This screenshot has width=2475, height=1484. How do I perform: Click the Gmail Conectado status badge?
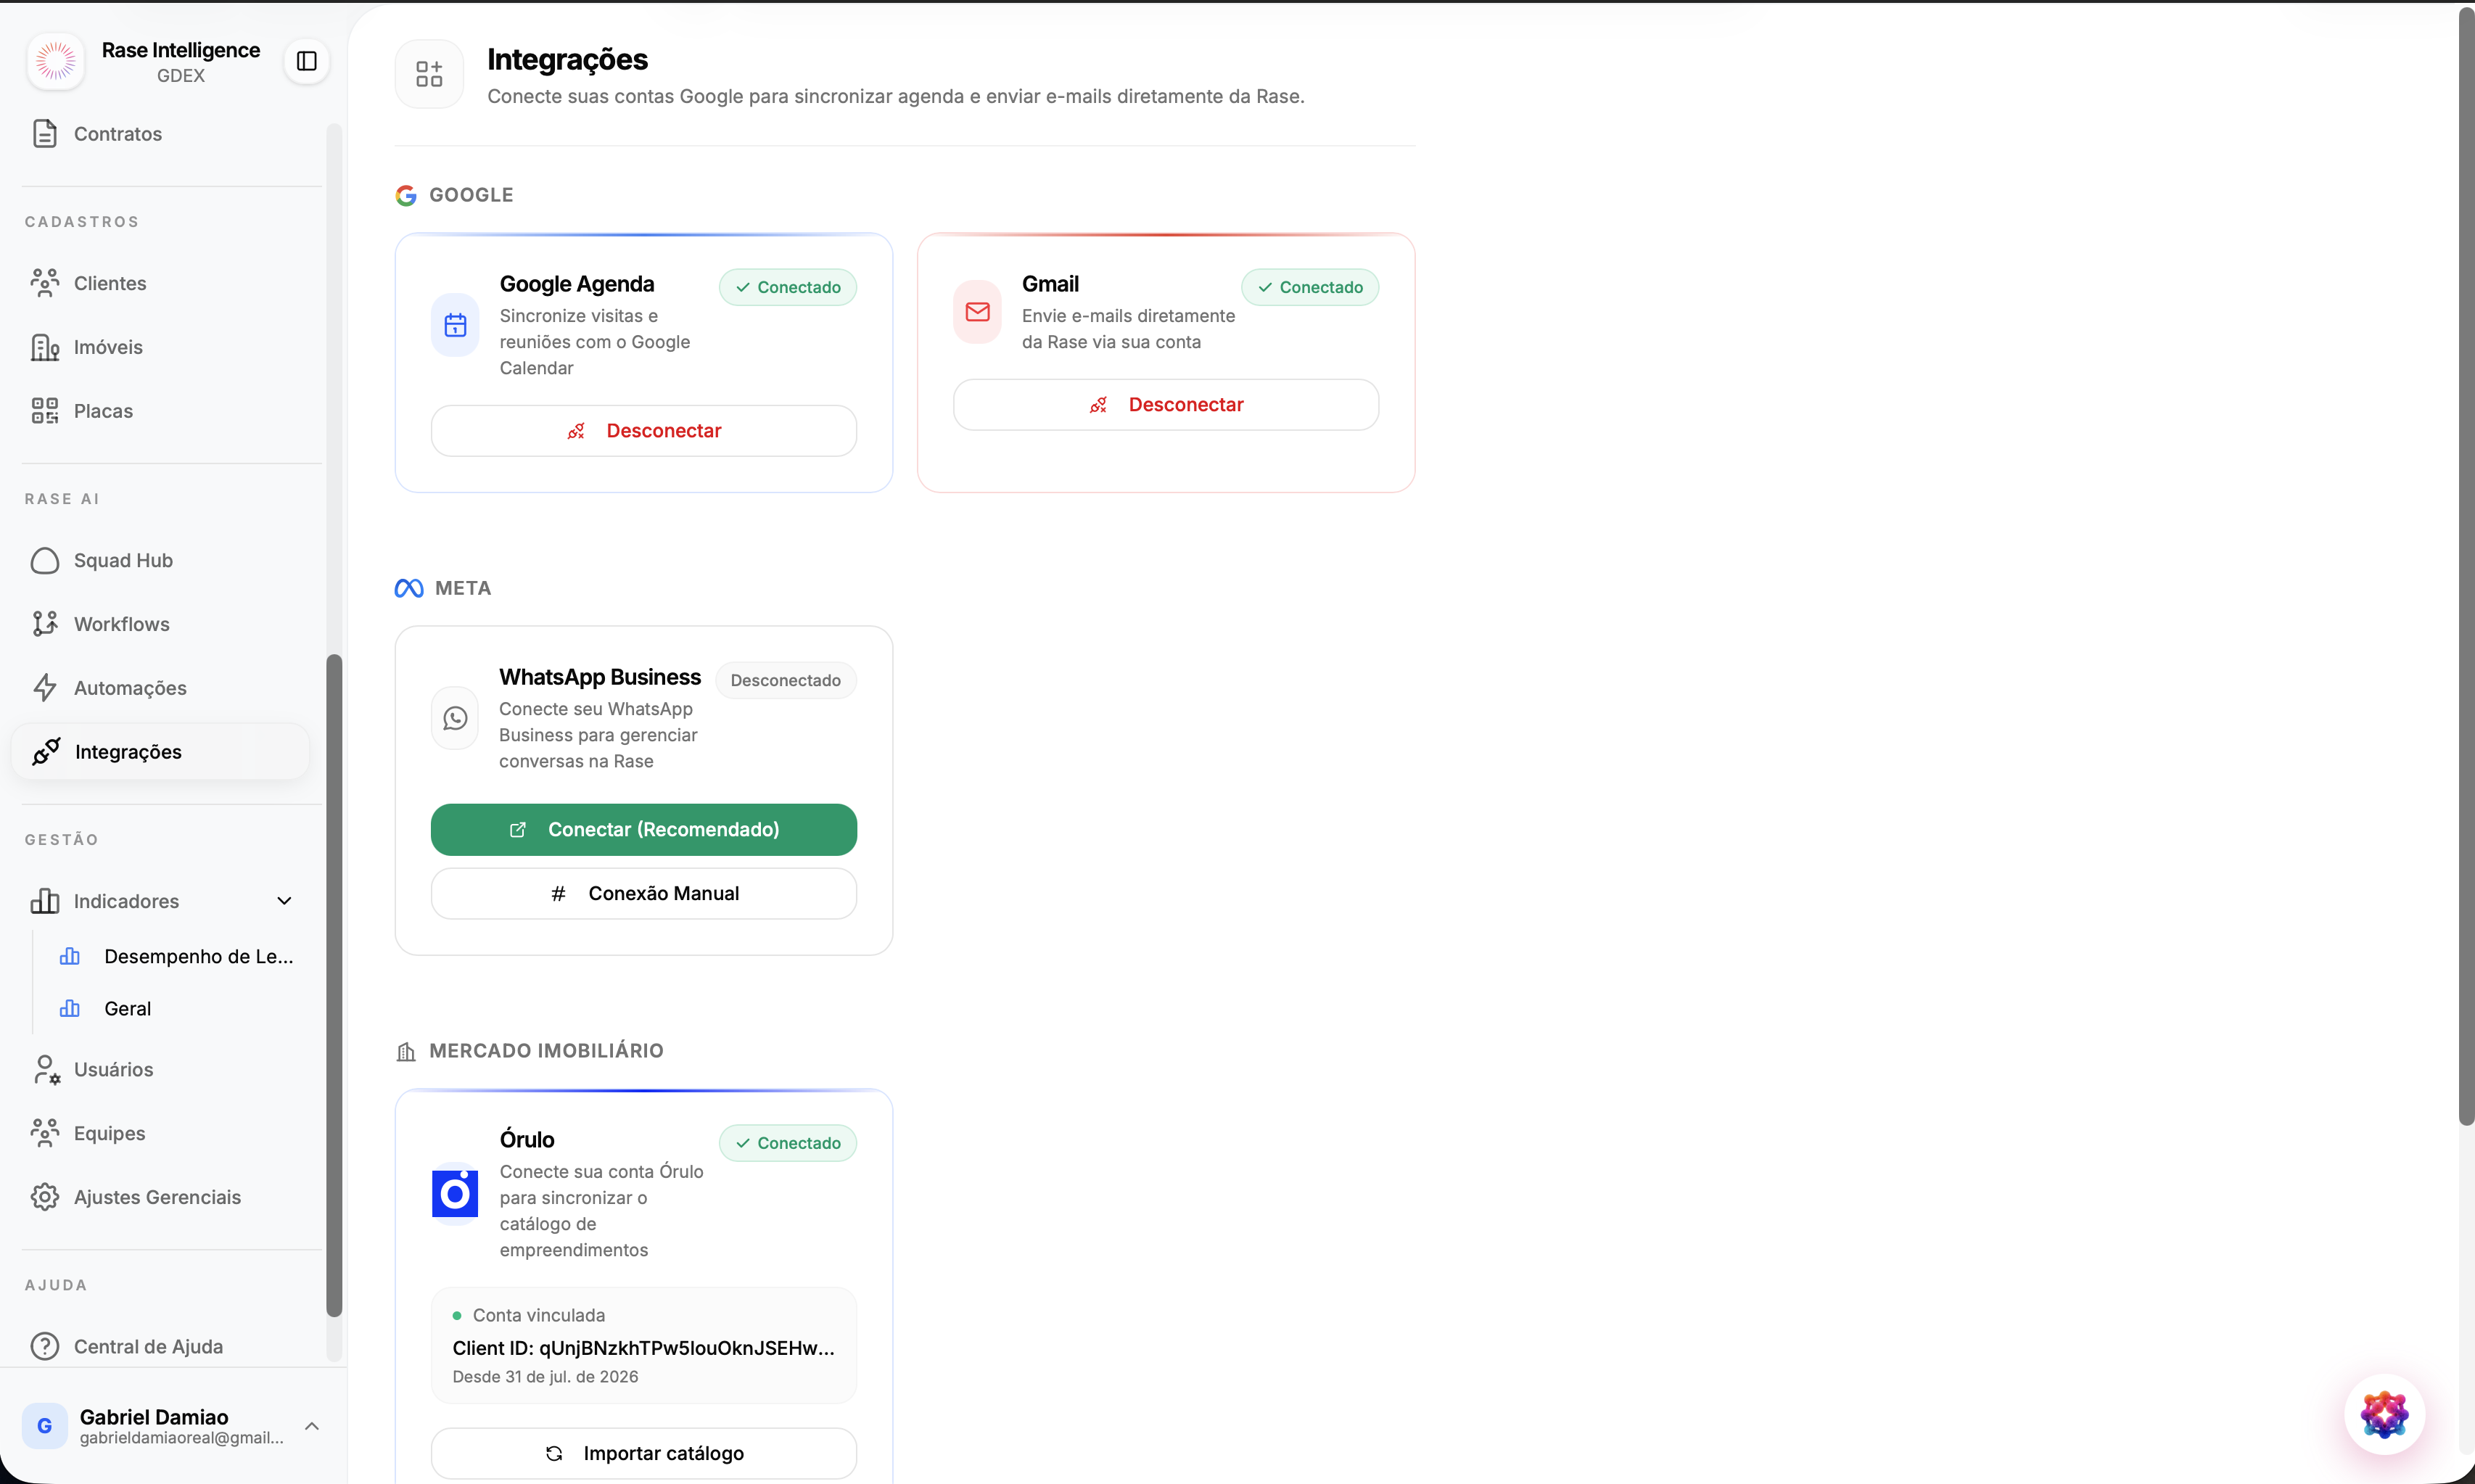coord(1310,287)
